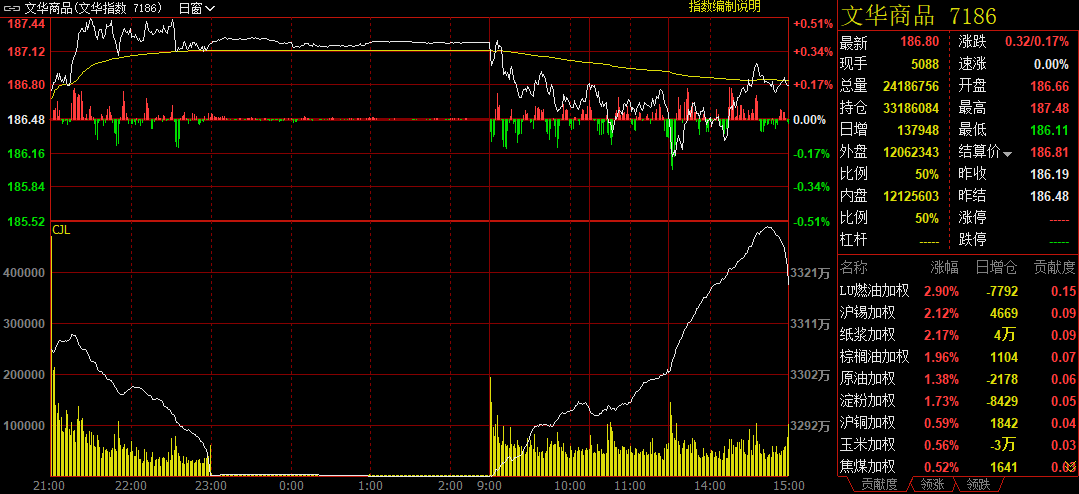Switch to the 贡献度 bottom tab
This screenshot has height=494, width=1079.
pyautogui.click(x=880, y=485)
